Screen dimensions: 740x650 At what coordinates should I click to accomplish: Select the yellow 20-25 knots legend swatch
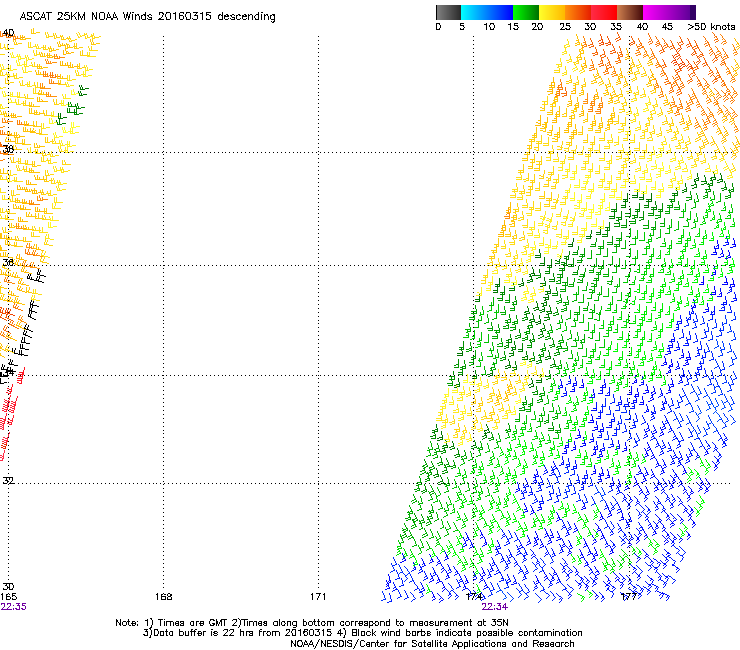(552, 12)
